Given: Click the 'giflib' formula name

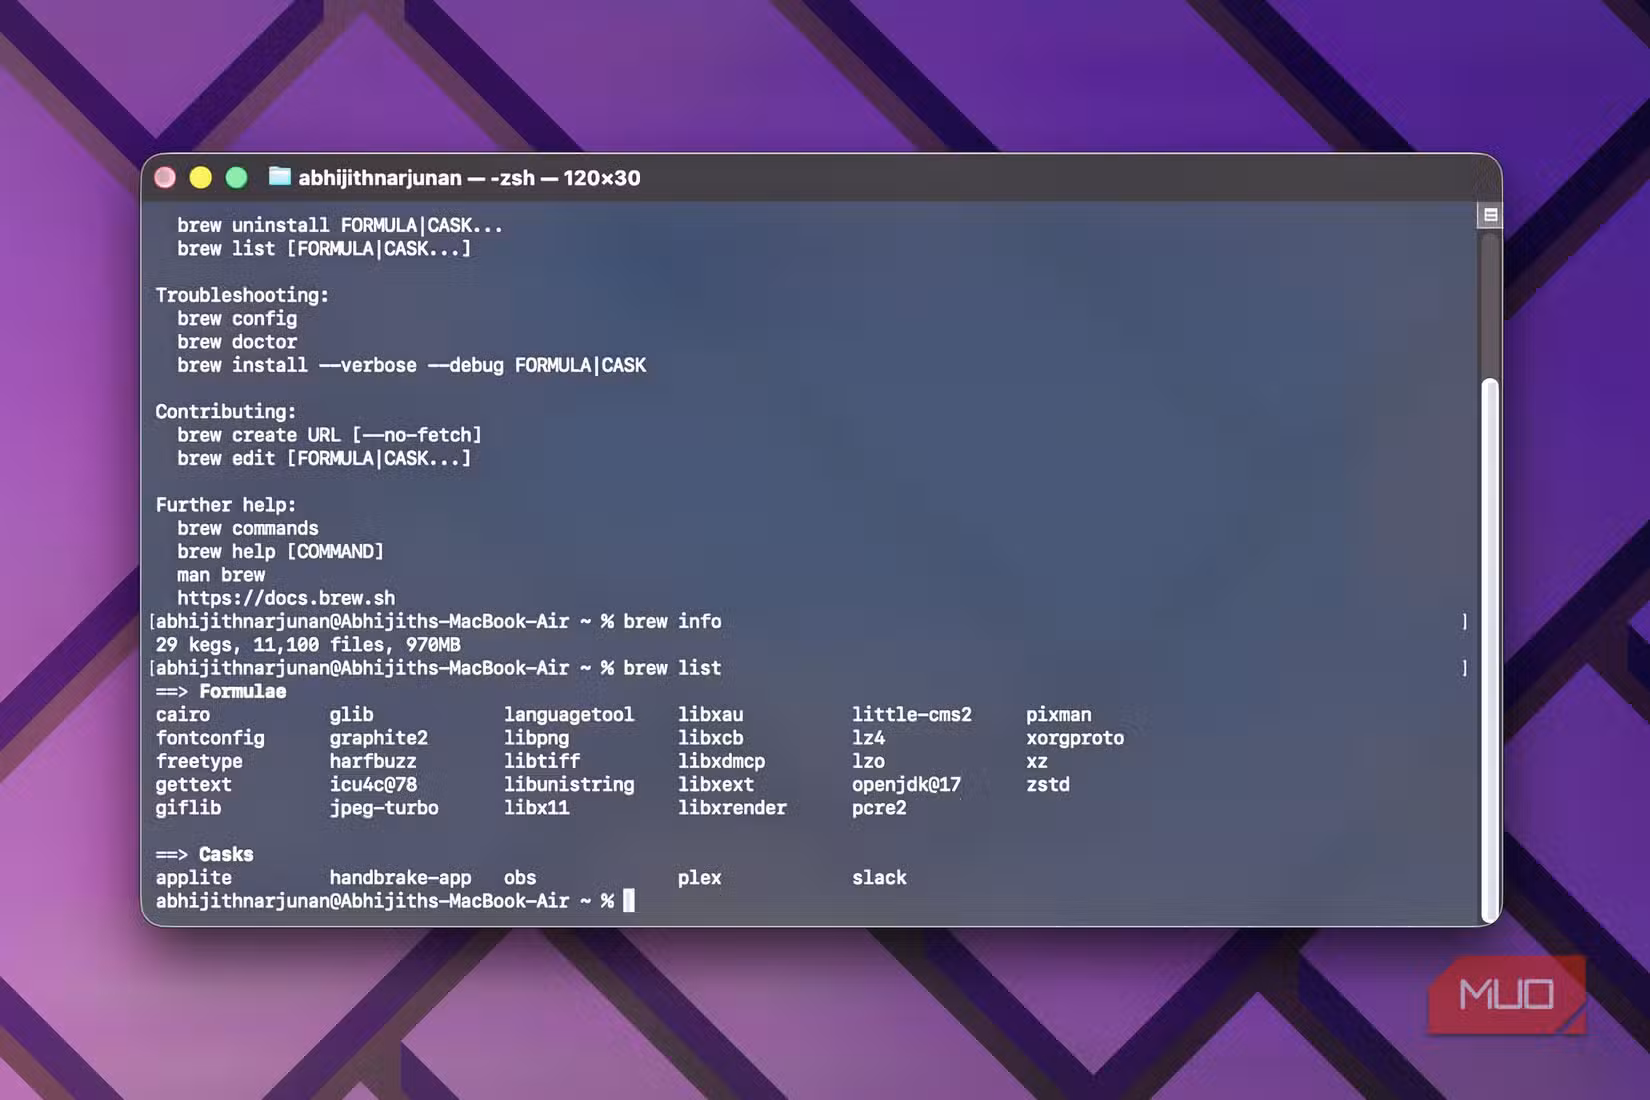Looking at the screenshot, I should (188, 808).
